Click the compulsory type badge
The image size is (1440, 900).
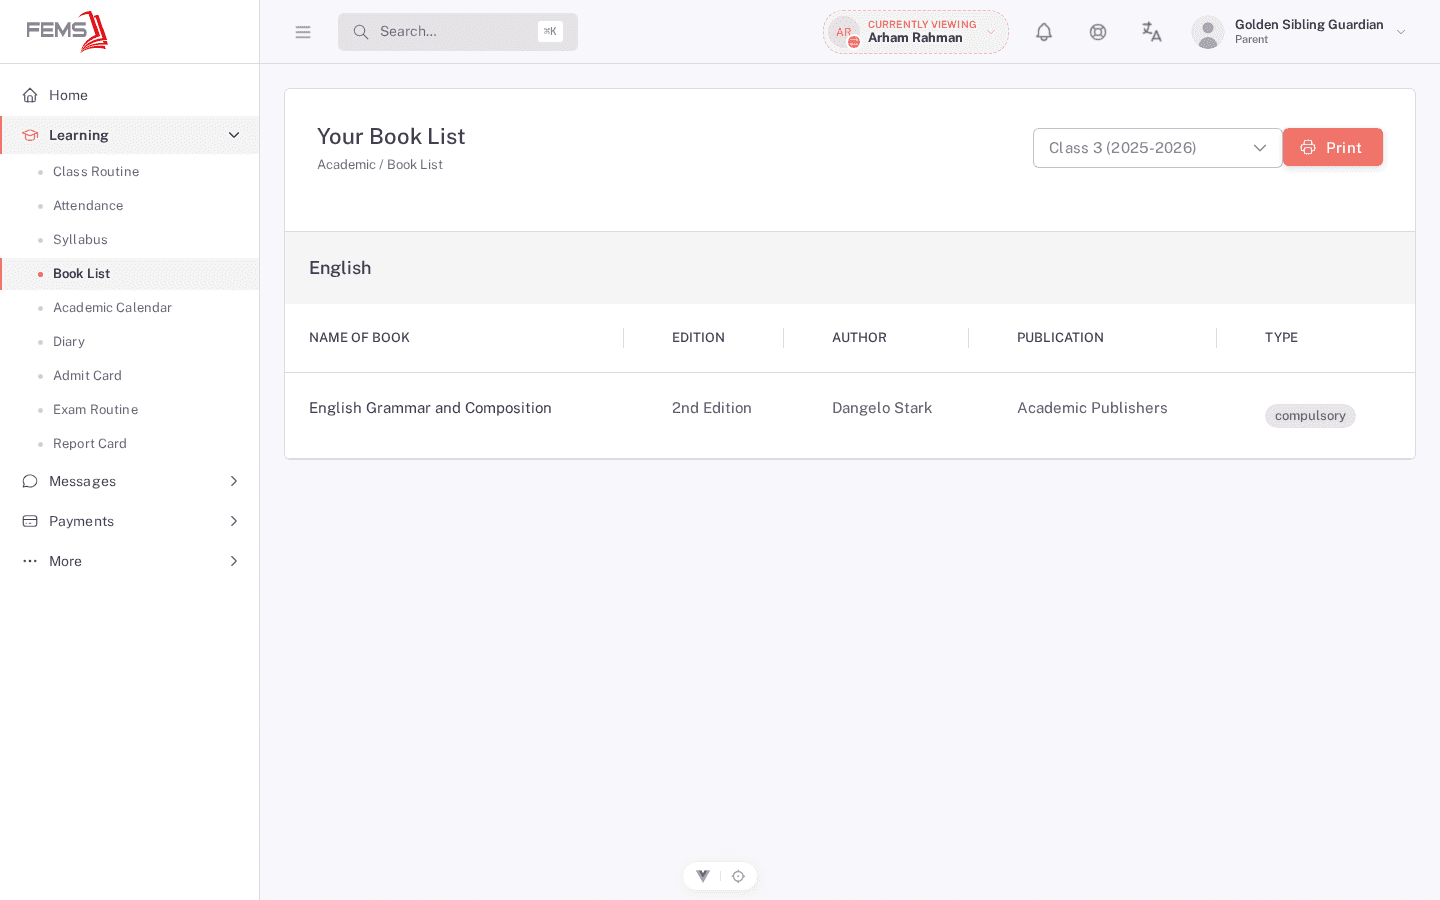pyautogui.click(x=1310, y=416)
